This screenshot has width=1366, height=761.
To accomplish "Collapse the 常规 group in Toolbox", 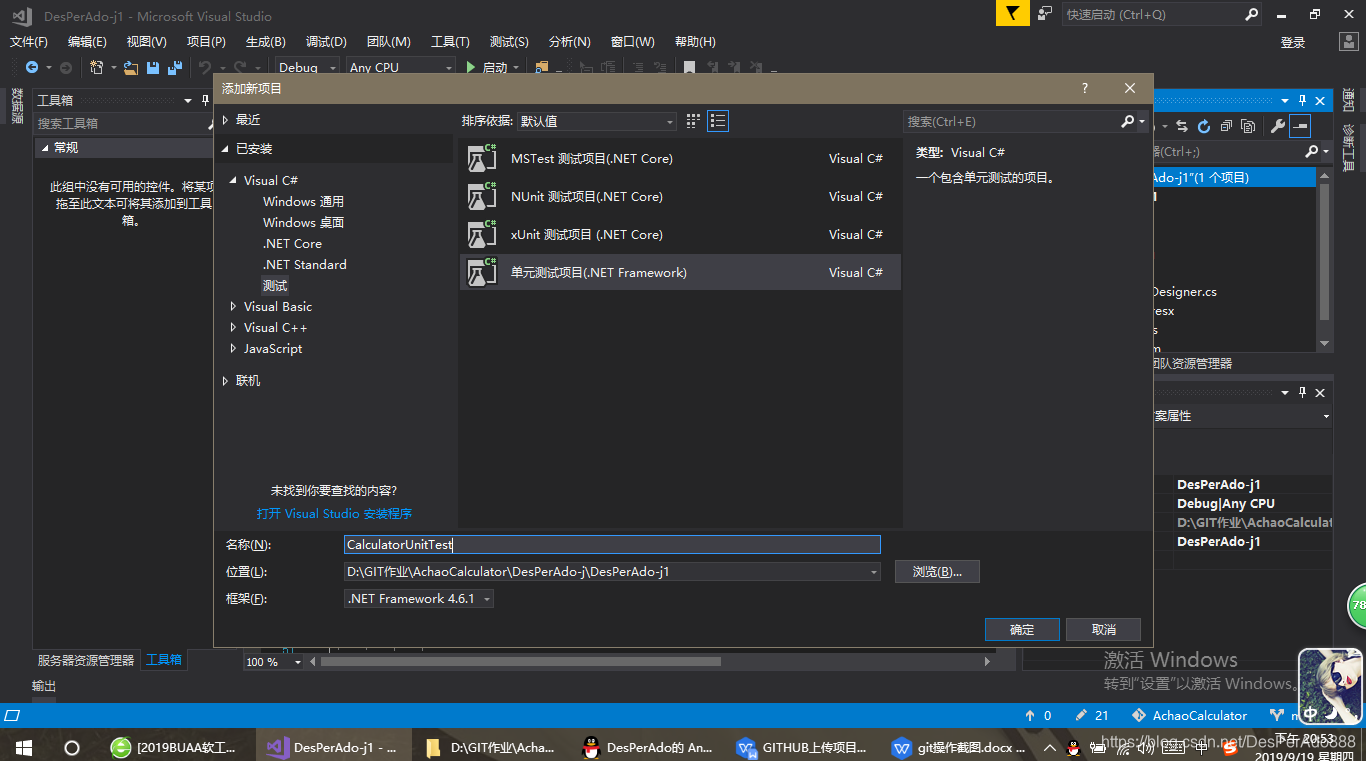I will [x=44, y=148].
